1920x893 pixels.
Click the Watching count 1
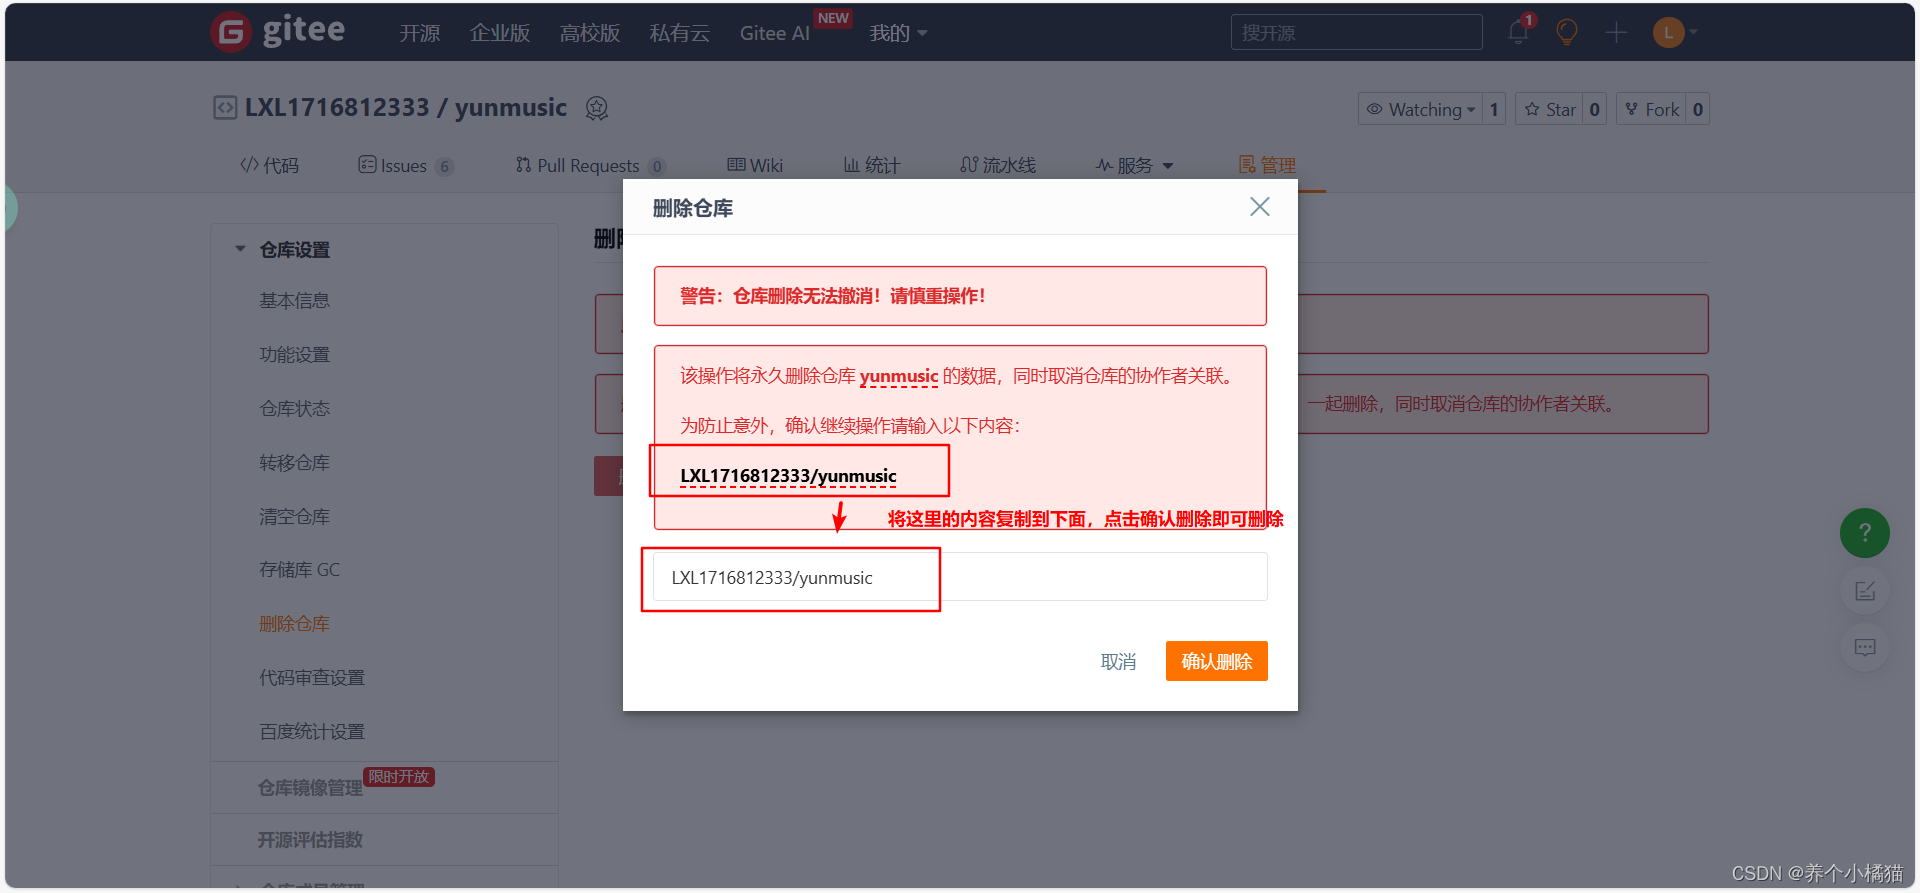[x=1494, y=109]
